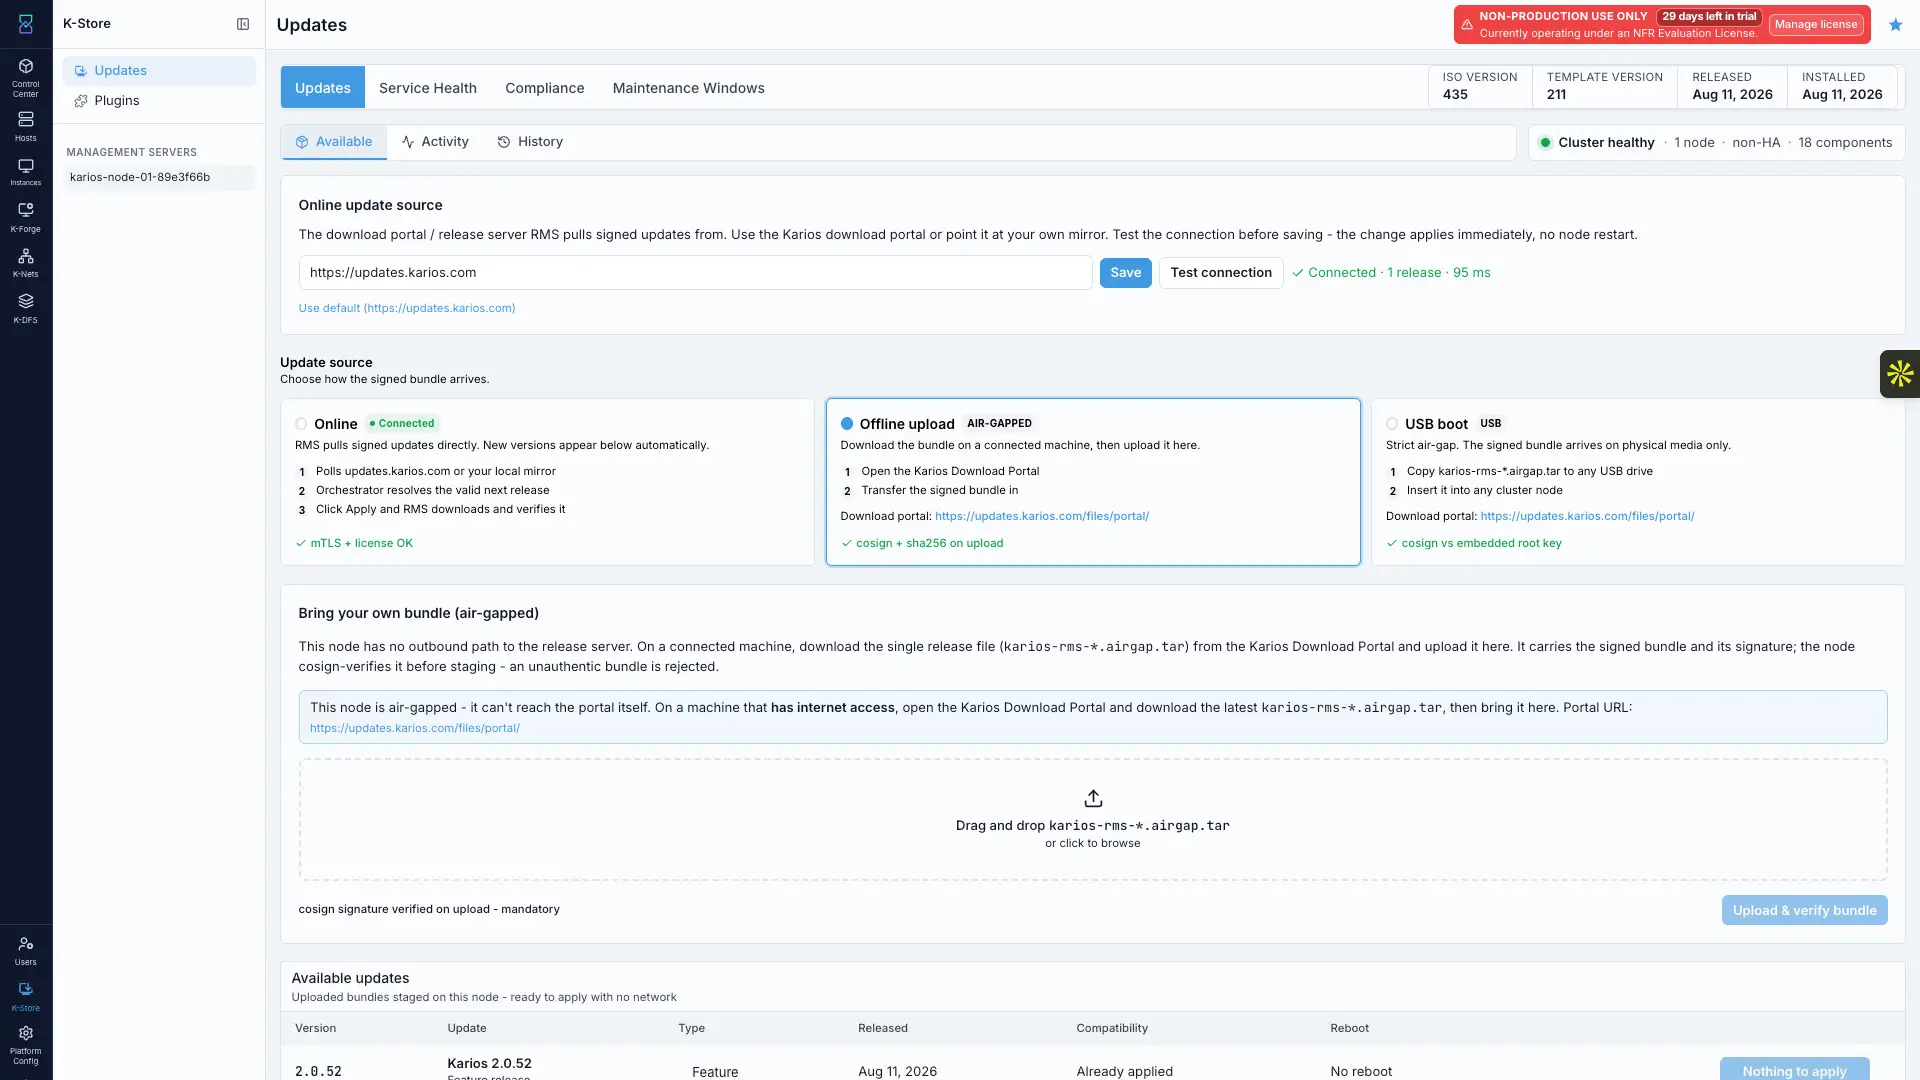Switch to the Updates top tab
This screenshot has height=1080, width=1920.
point(323,88)
